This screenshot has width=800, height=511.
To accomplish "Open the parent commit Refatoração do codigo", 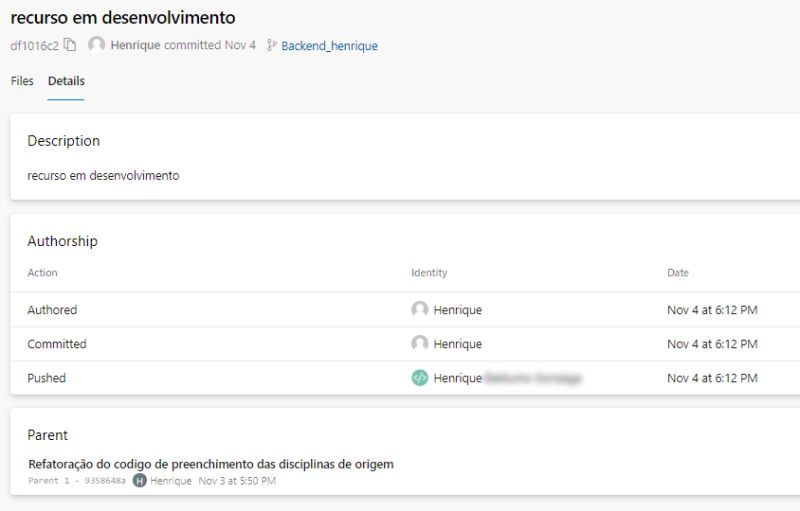I will [211, 464].
